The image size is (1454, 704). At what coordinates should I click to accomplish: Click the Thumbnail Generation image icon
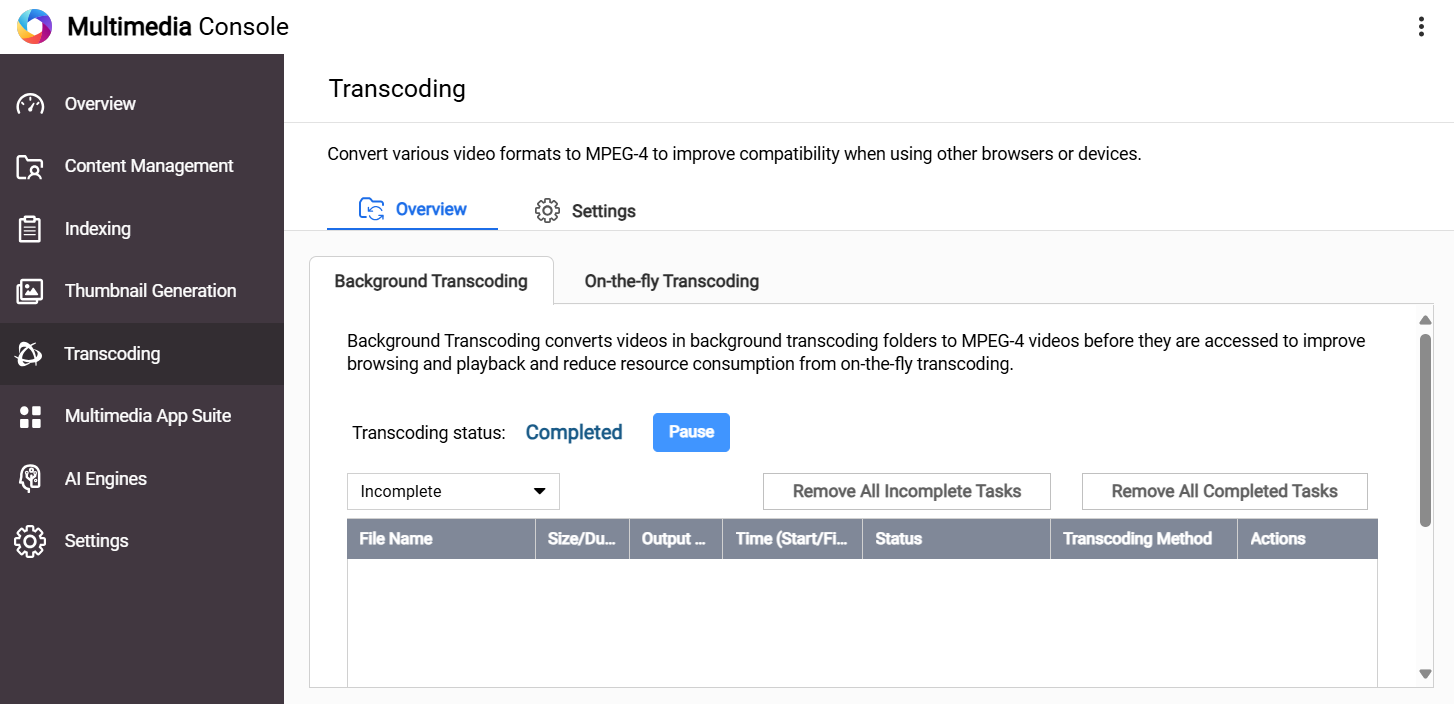click(x=30, y=291)
